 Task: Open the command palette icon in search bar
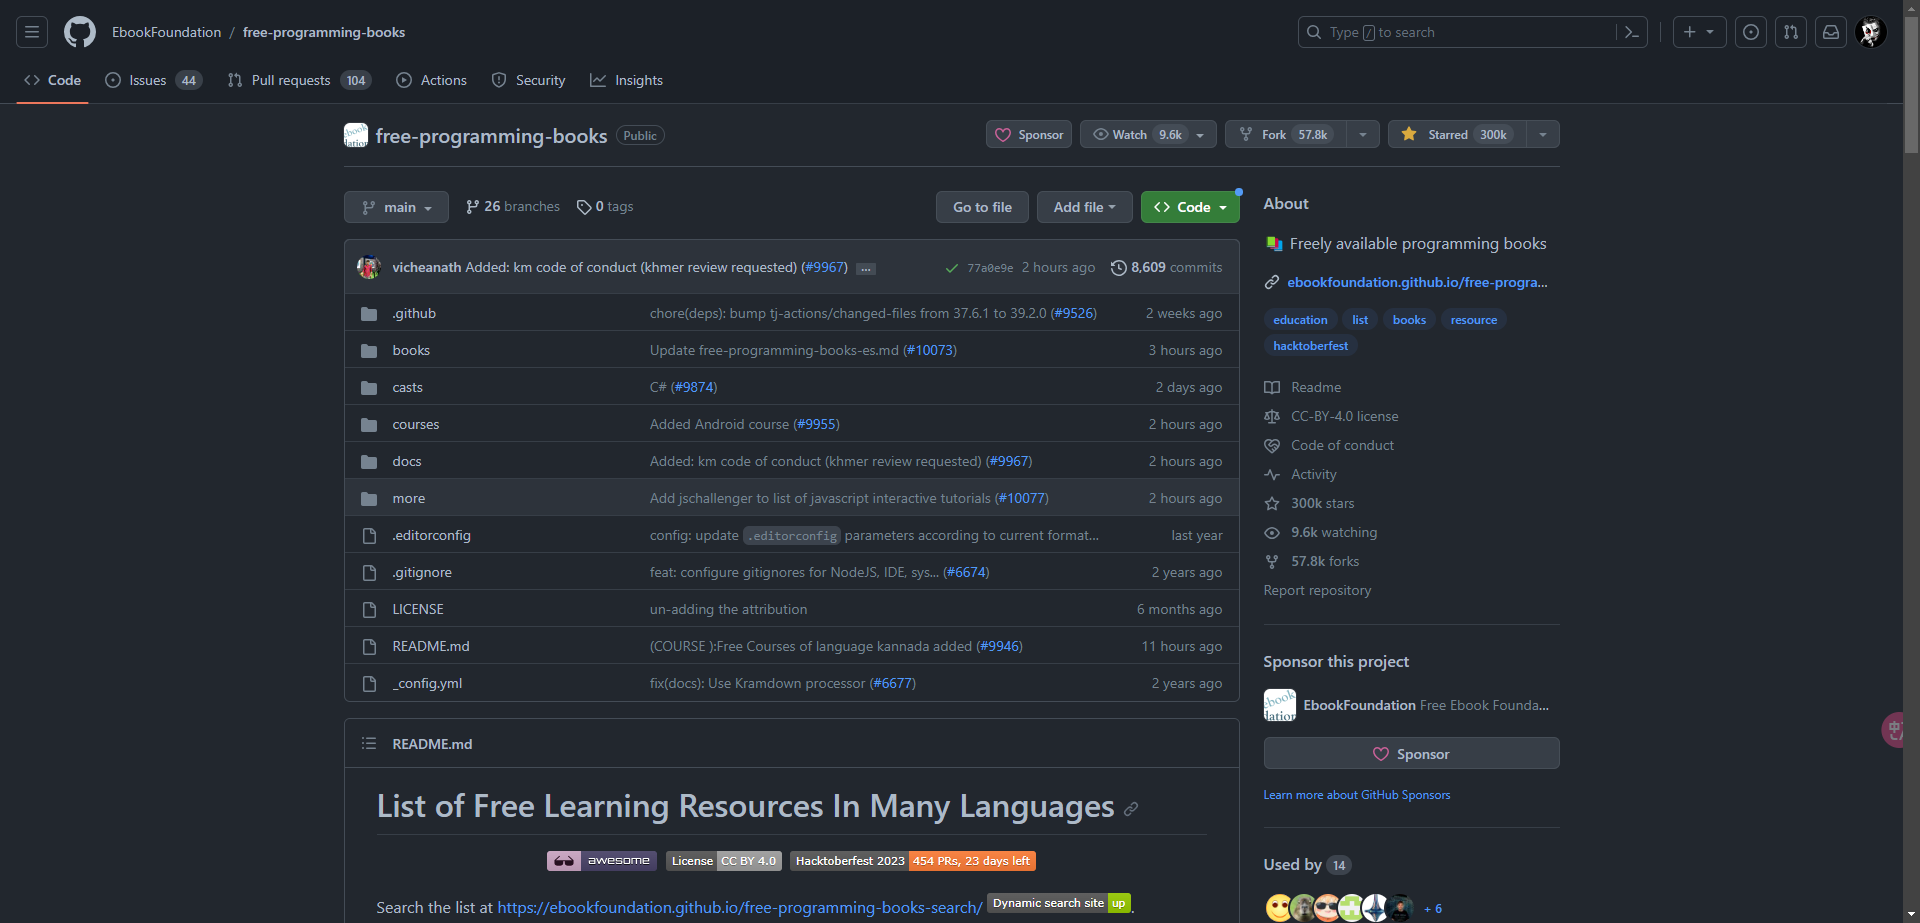pos(1630,31)
